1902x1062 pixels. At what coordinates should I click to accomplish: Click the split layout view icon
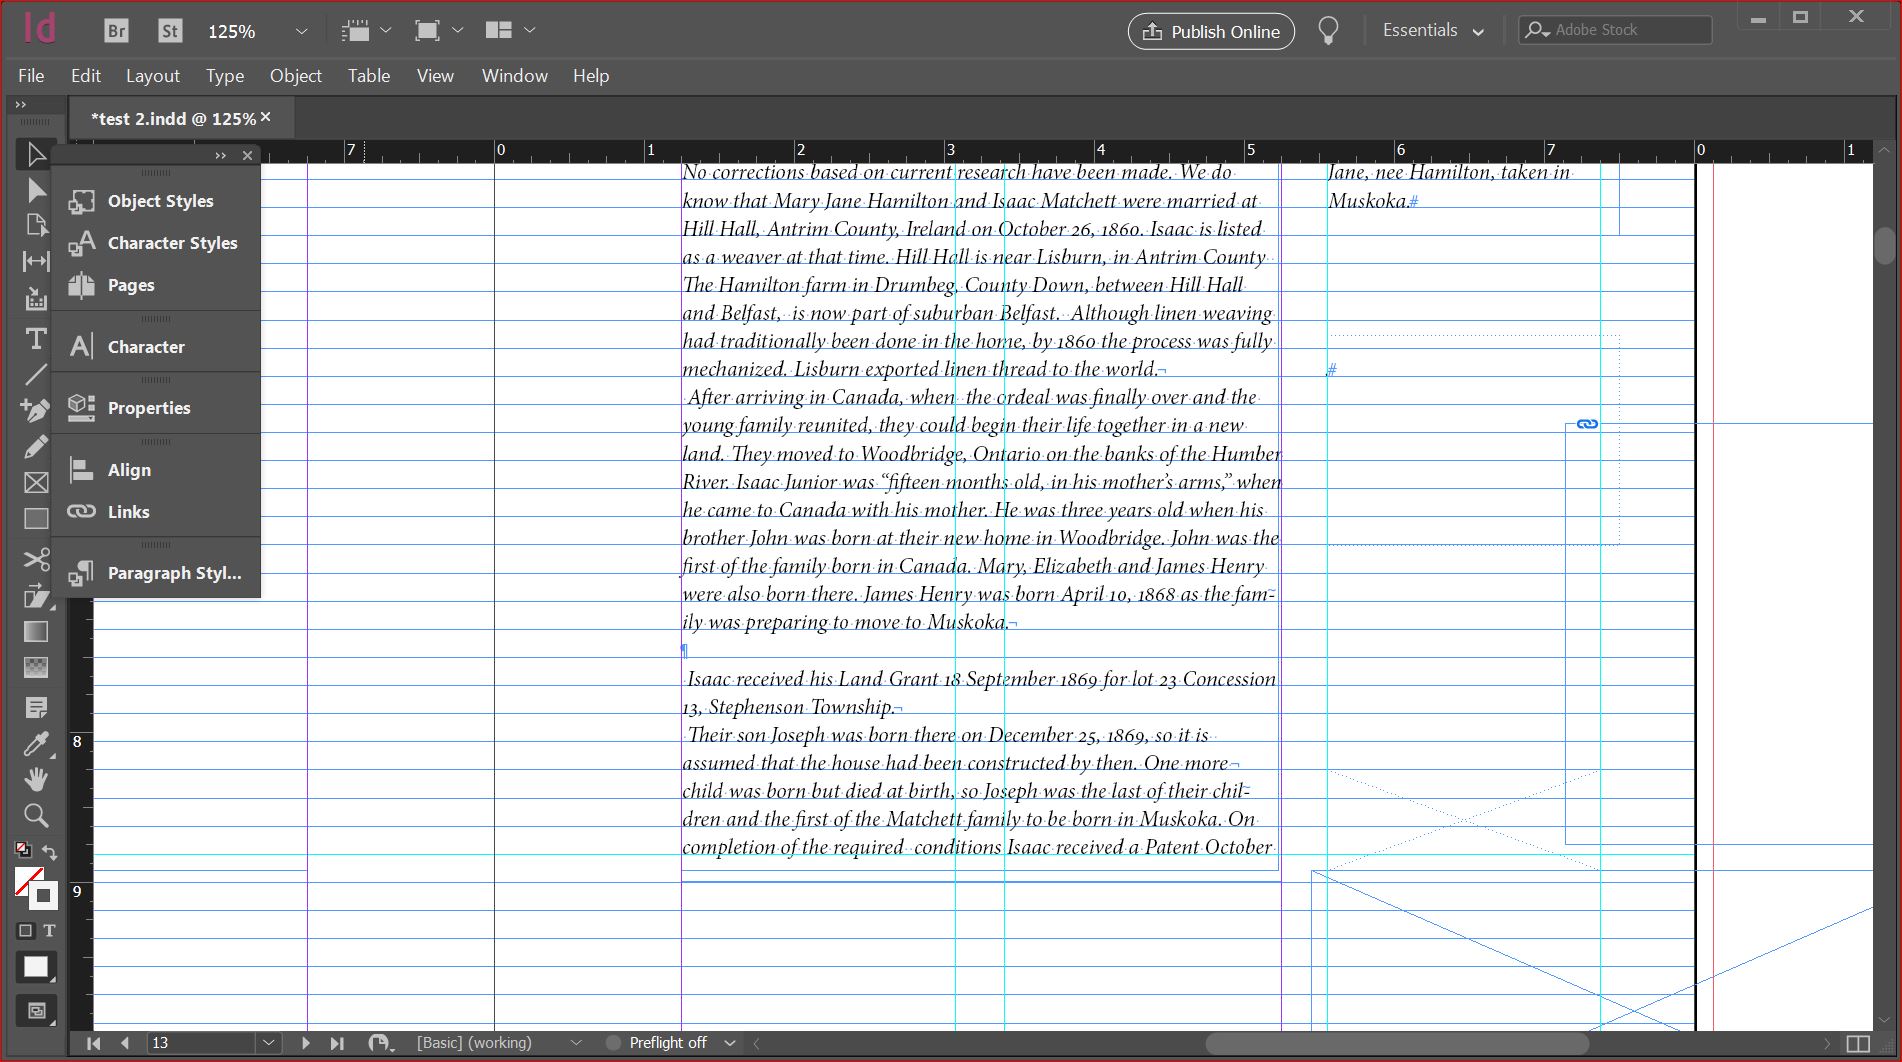click(1858, 1043)
